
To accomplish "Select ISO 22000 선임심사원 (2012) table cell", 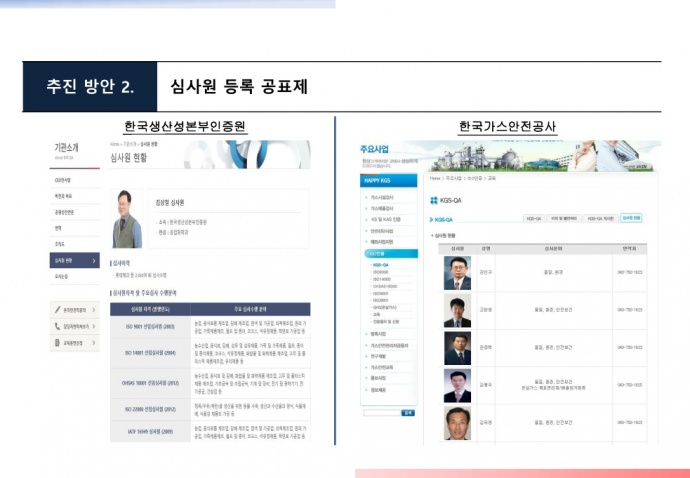I will (x=150, y=409).
